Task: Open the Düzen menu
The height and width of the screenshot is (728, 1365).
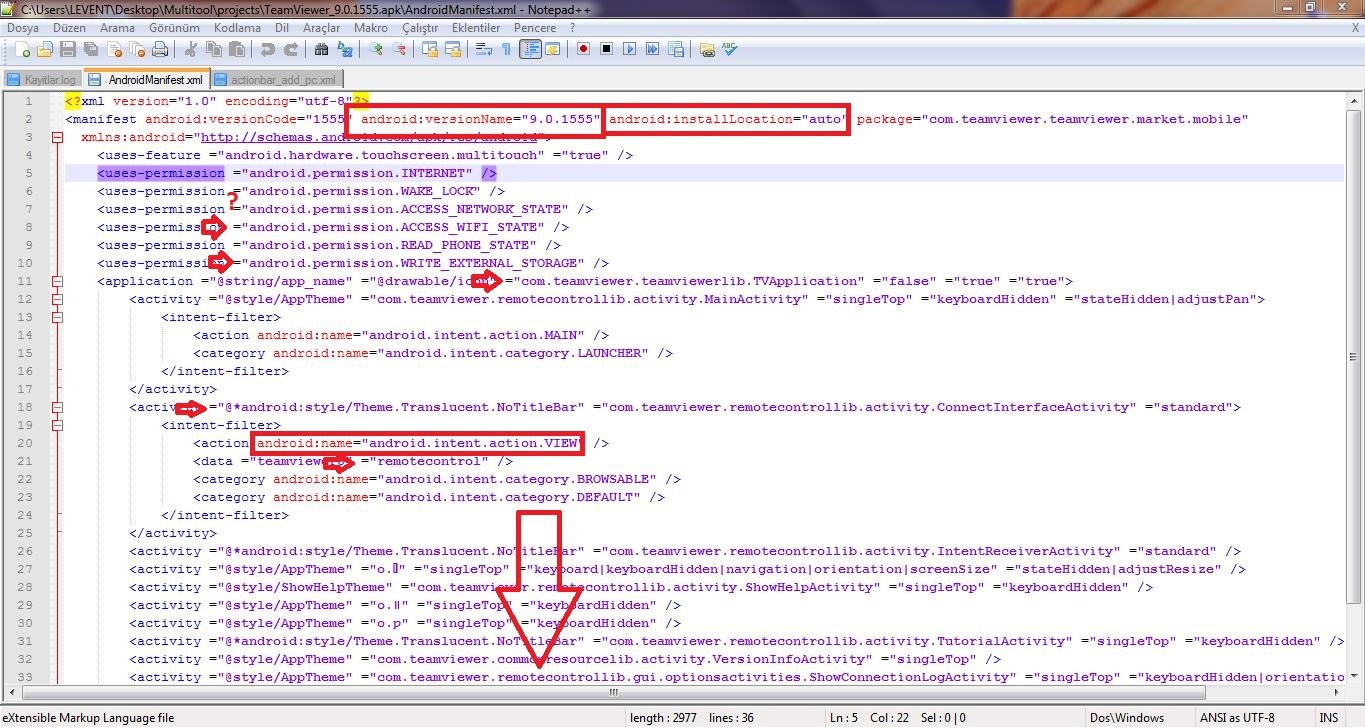Action: tap(68, 28)
